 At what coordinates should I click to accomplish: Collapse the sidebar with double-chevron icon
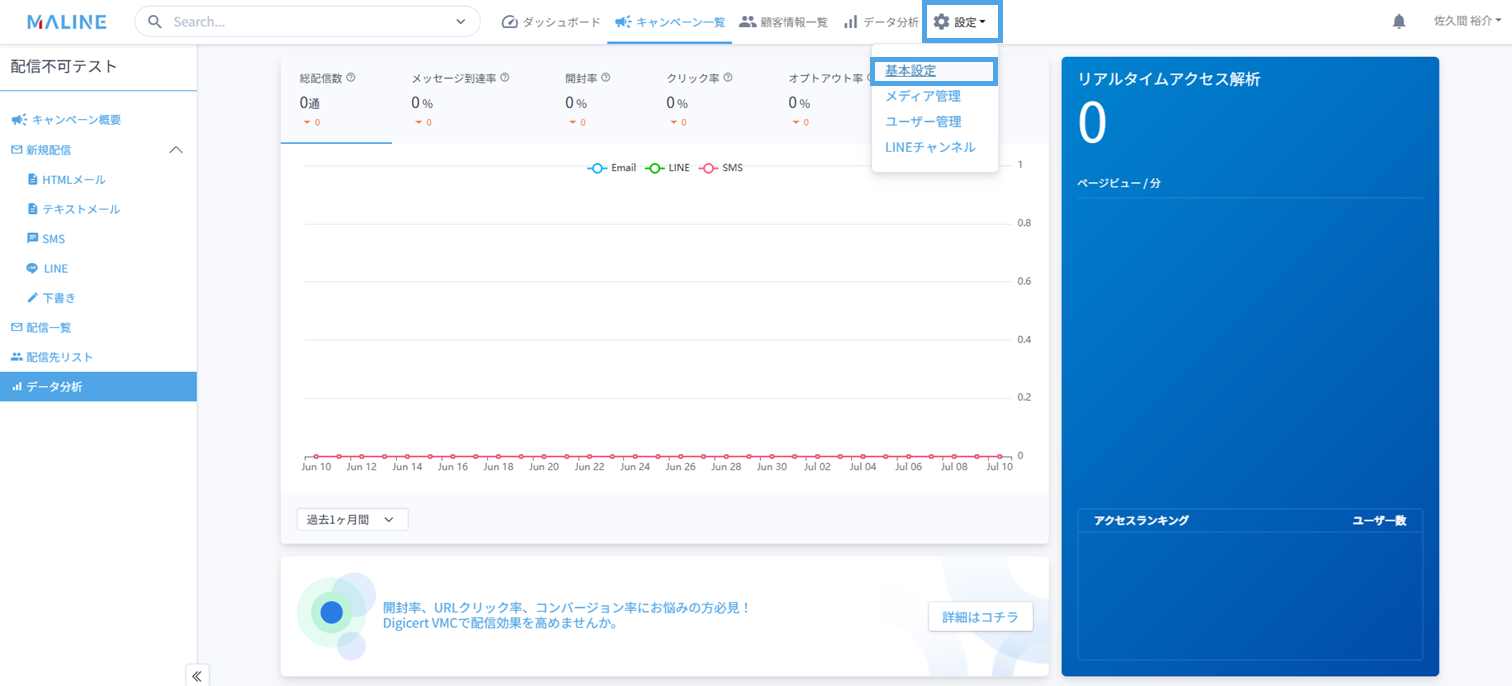pyautogui.click(x=197, y=676)
